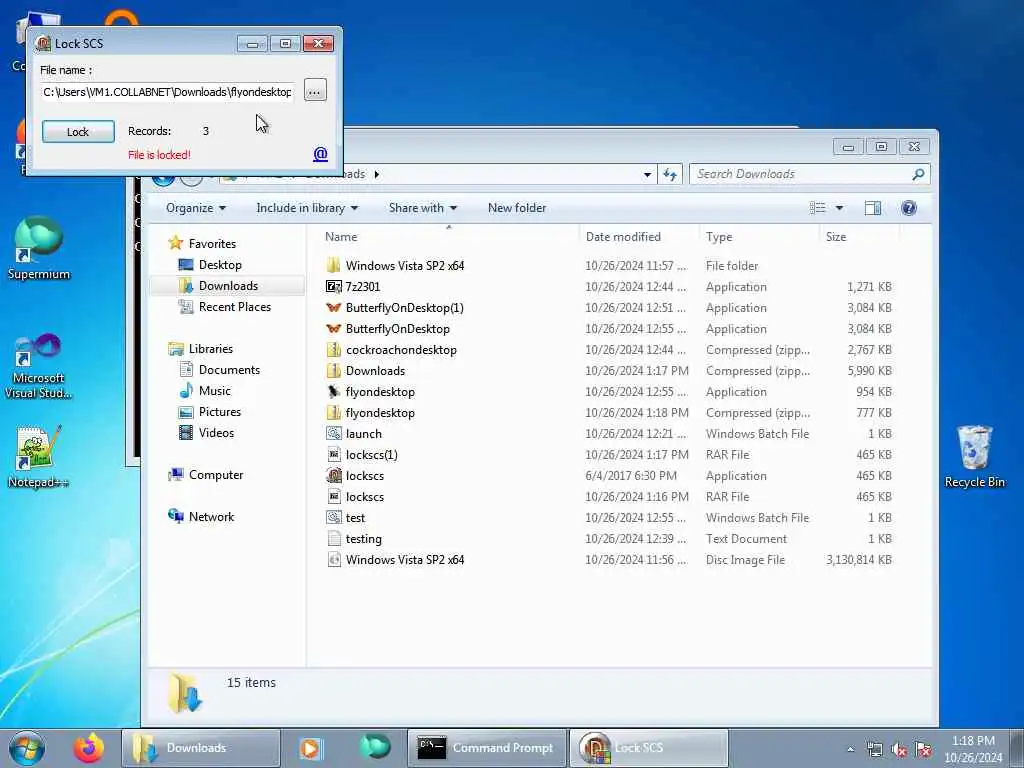The image size is (1024, 768).
Task: Show hidden system tray icons
Action: pyautogui.click(x=850, y=750)
